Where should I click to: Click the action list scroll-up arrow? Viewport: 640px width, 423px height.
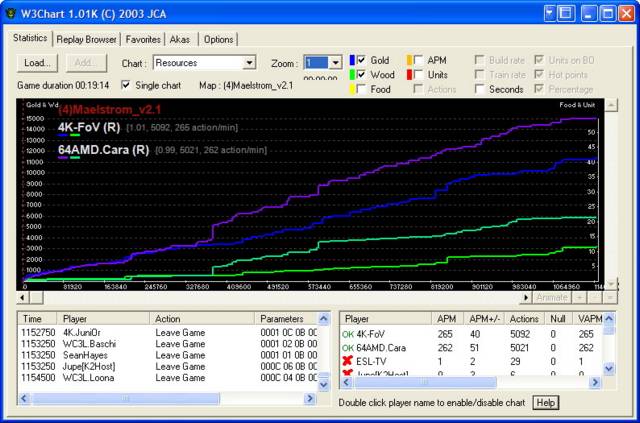click(324, 318)
